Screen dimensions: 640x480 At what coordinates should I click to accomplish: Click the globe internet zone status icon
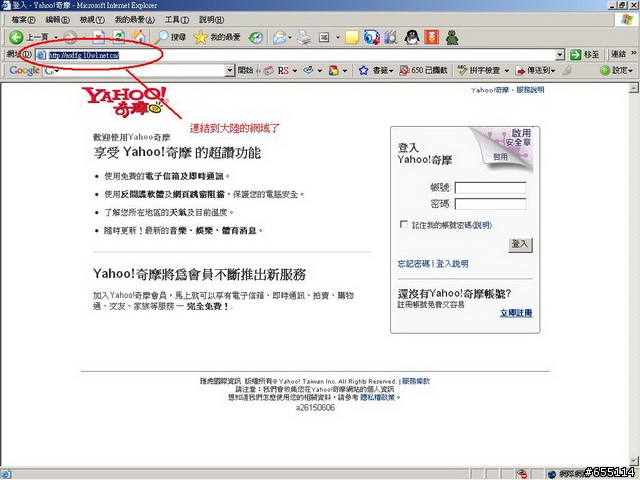[552, 474]
